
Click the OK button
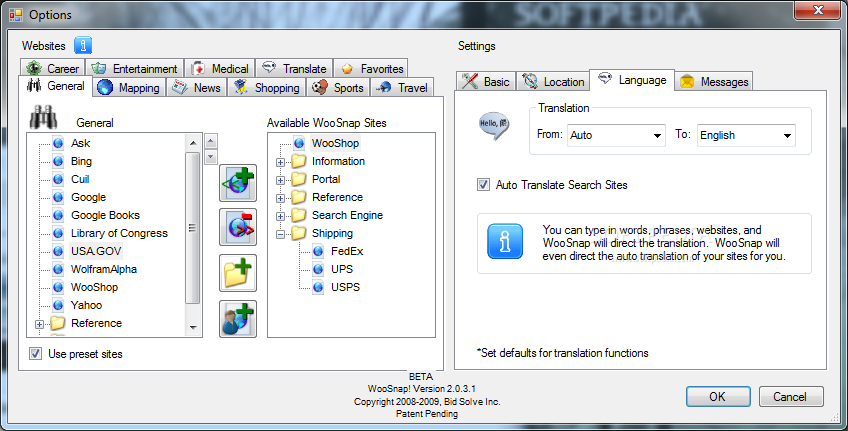tap(718, 396)
